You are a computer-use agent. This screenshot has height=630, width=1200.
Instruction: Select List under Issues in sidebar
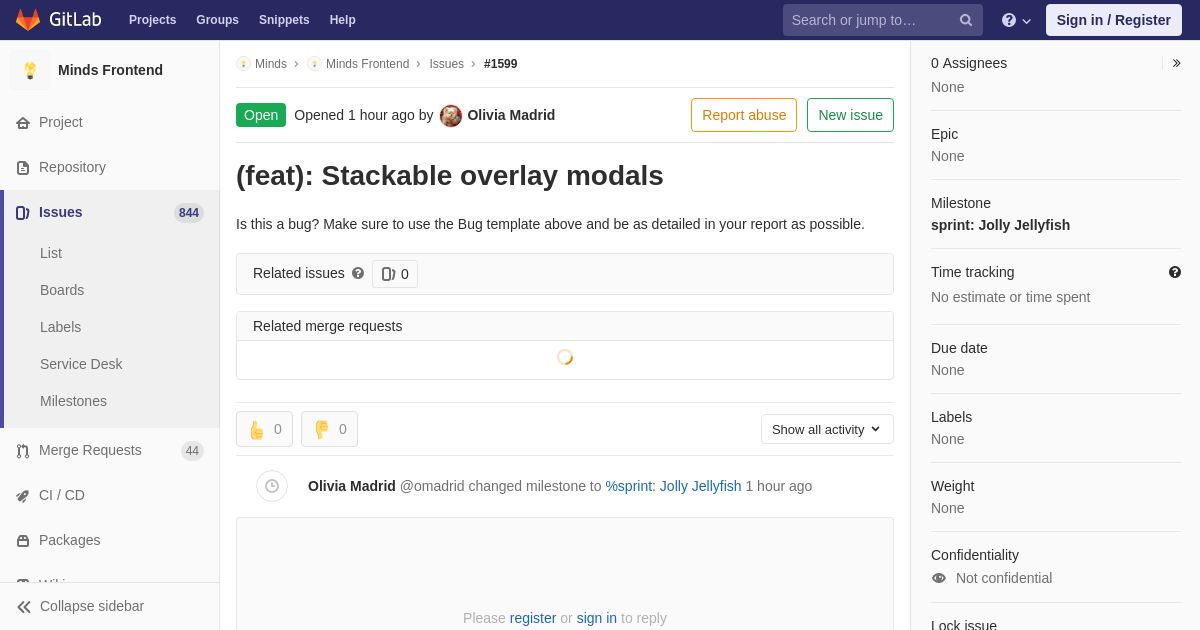pyautogui.click(x=51, y=253)
